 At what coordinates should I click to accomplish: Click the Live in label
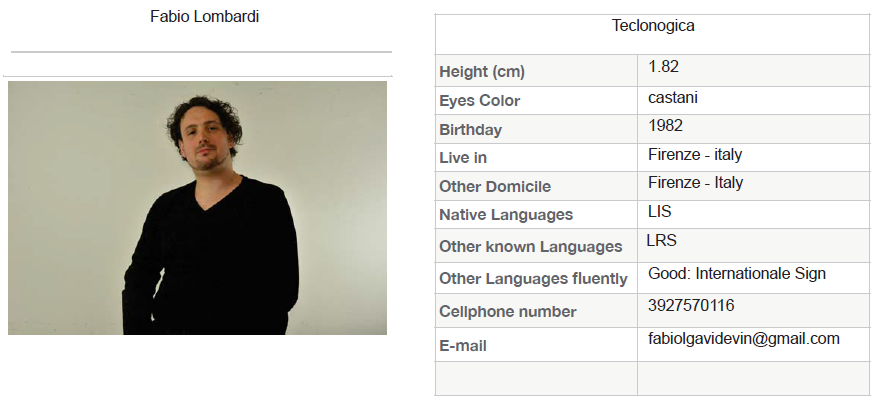pyautogui.click(x=463, y=158)
